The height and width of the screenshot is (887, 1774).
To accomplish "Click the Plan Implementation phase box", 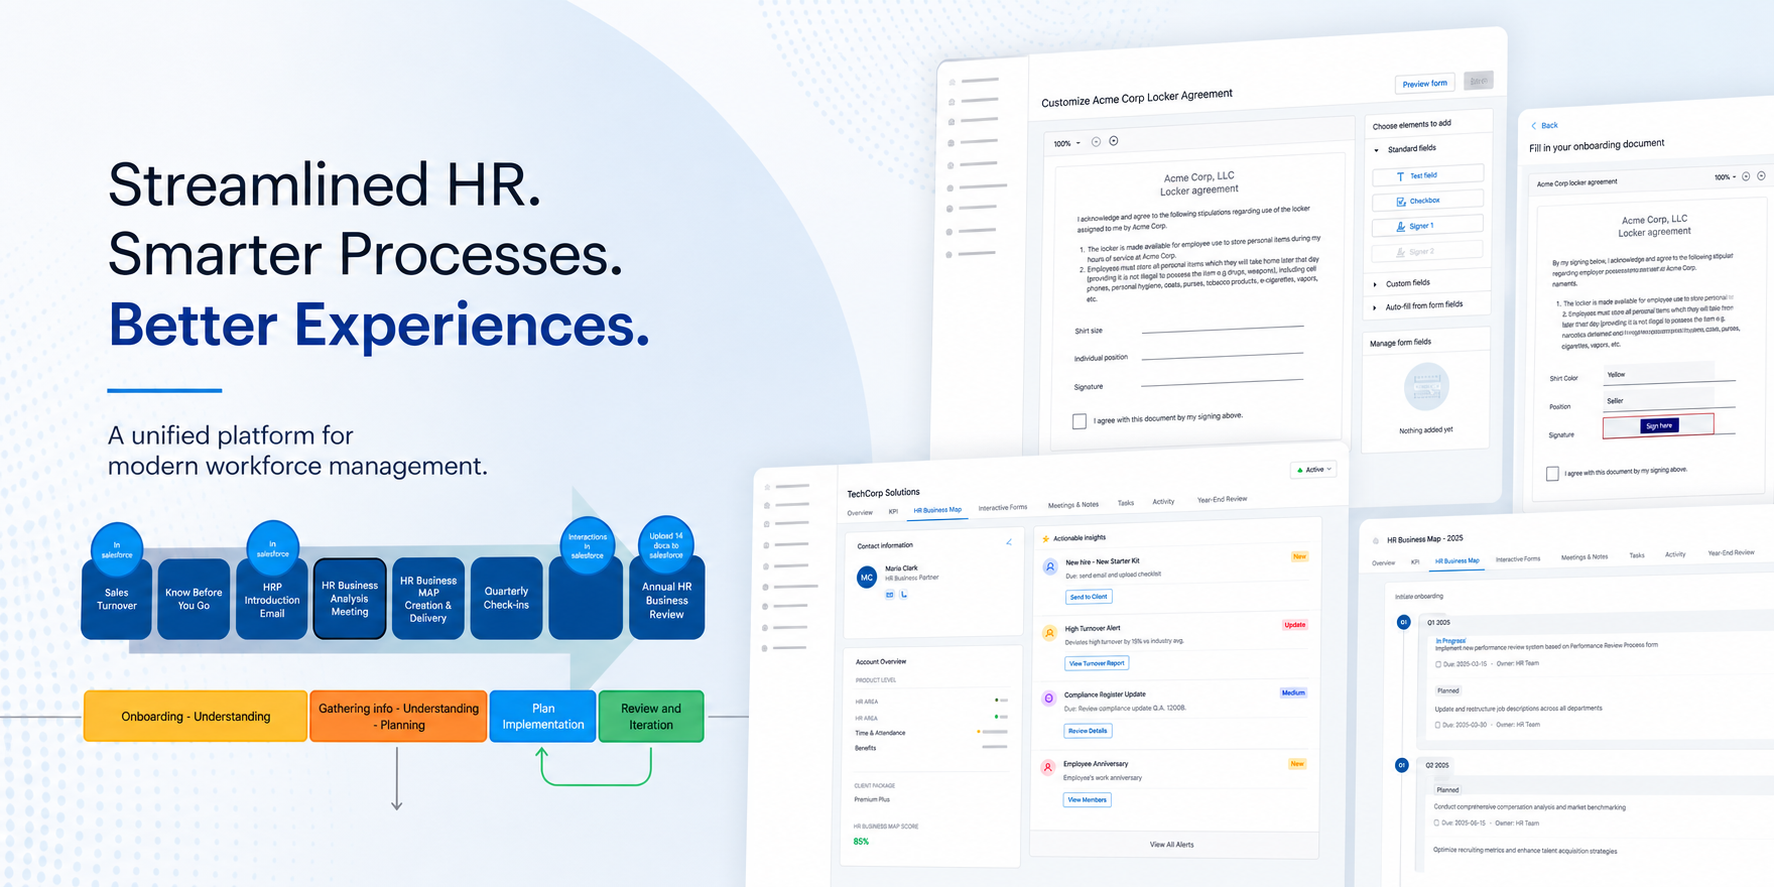I will click(543, 716).
